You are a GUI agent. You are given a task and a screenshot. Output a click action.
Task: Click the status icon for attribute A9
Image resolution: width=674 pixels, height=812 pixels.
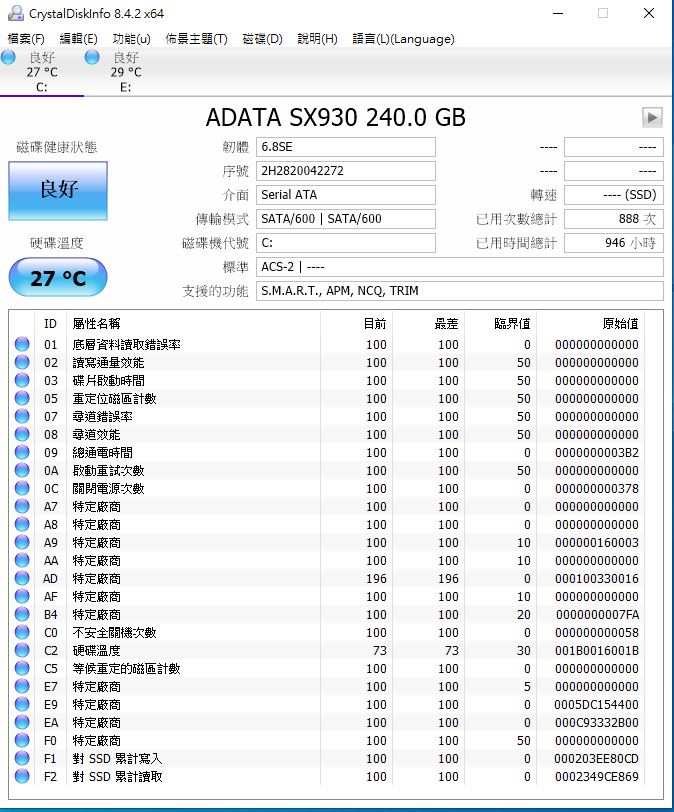[22, 542]
